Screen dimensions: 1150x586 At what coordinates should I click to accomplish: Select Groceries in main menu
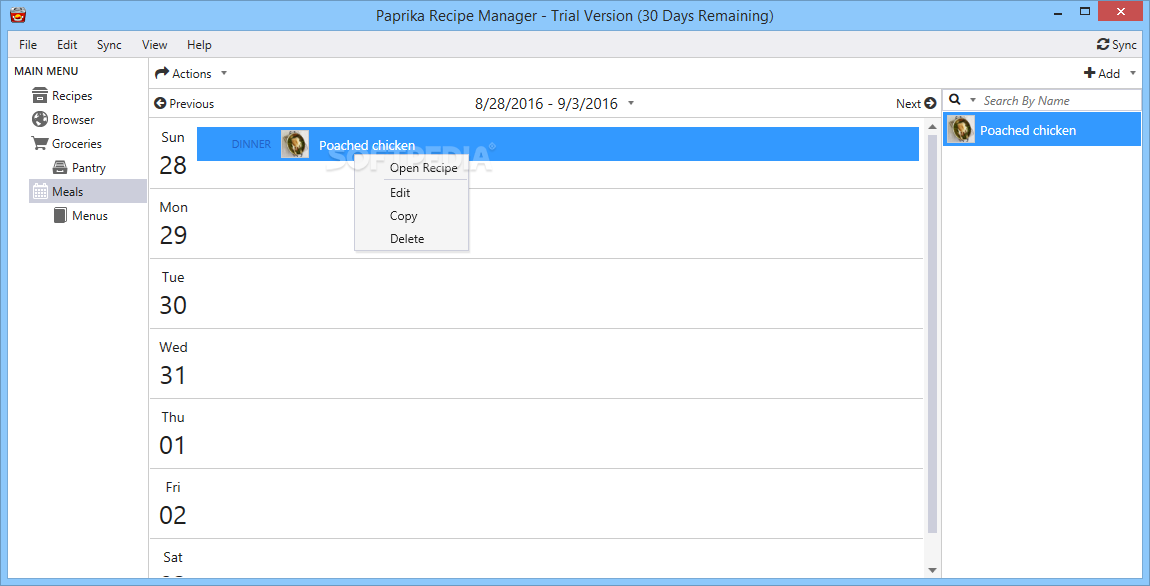coord(77,144)
